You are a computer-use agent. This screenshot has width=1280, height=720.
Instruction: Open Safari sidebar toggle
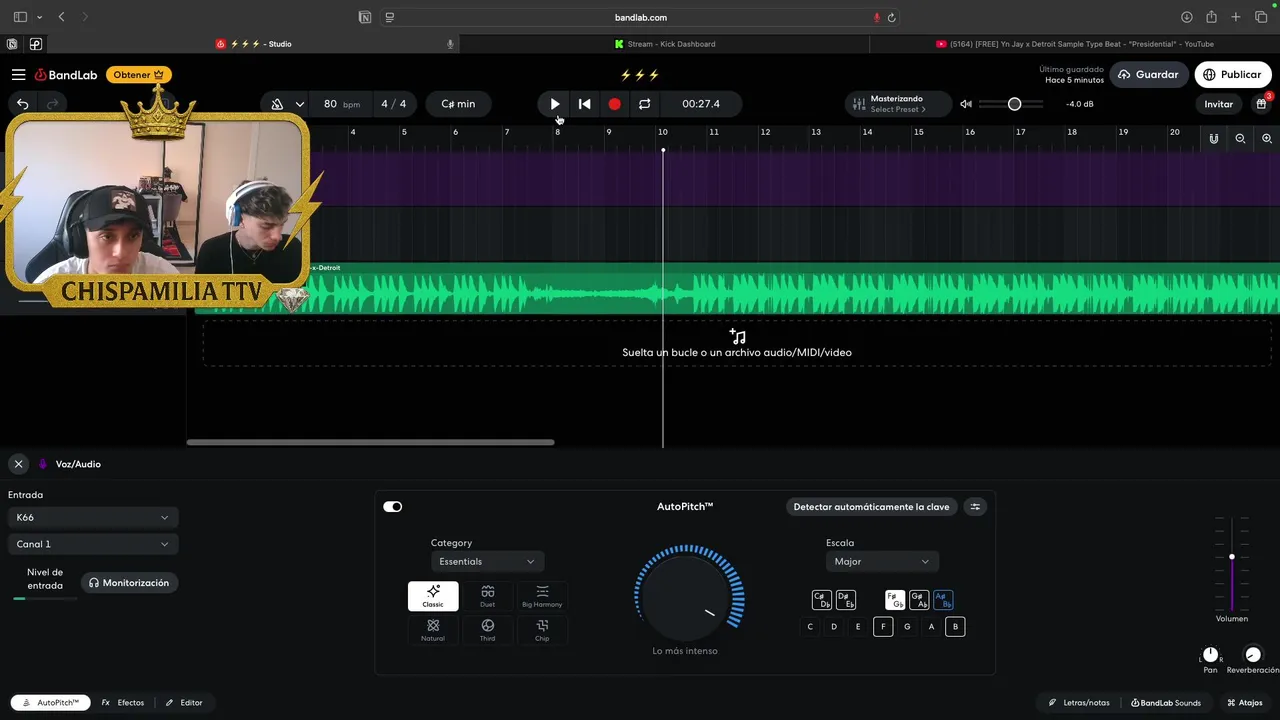point(20,17)
